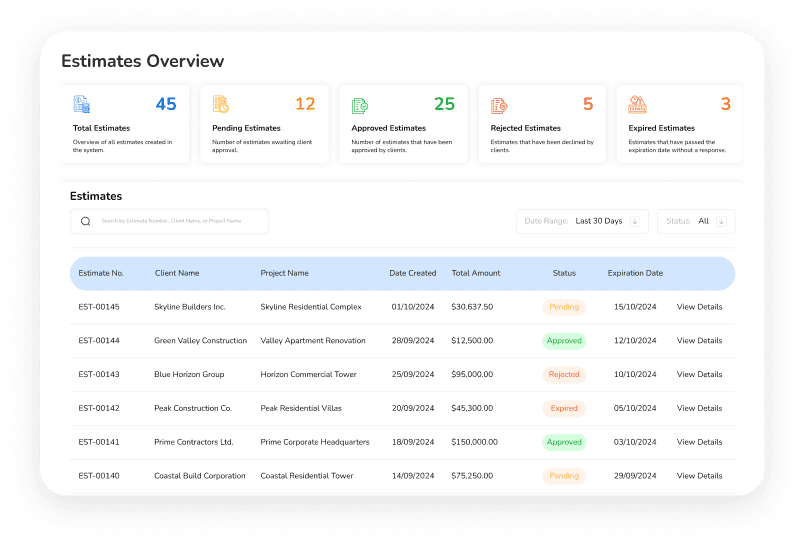Click the Estimates Overview page heading
Viewport: 805px width, 545px height.
[x=143, y=61]
